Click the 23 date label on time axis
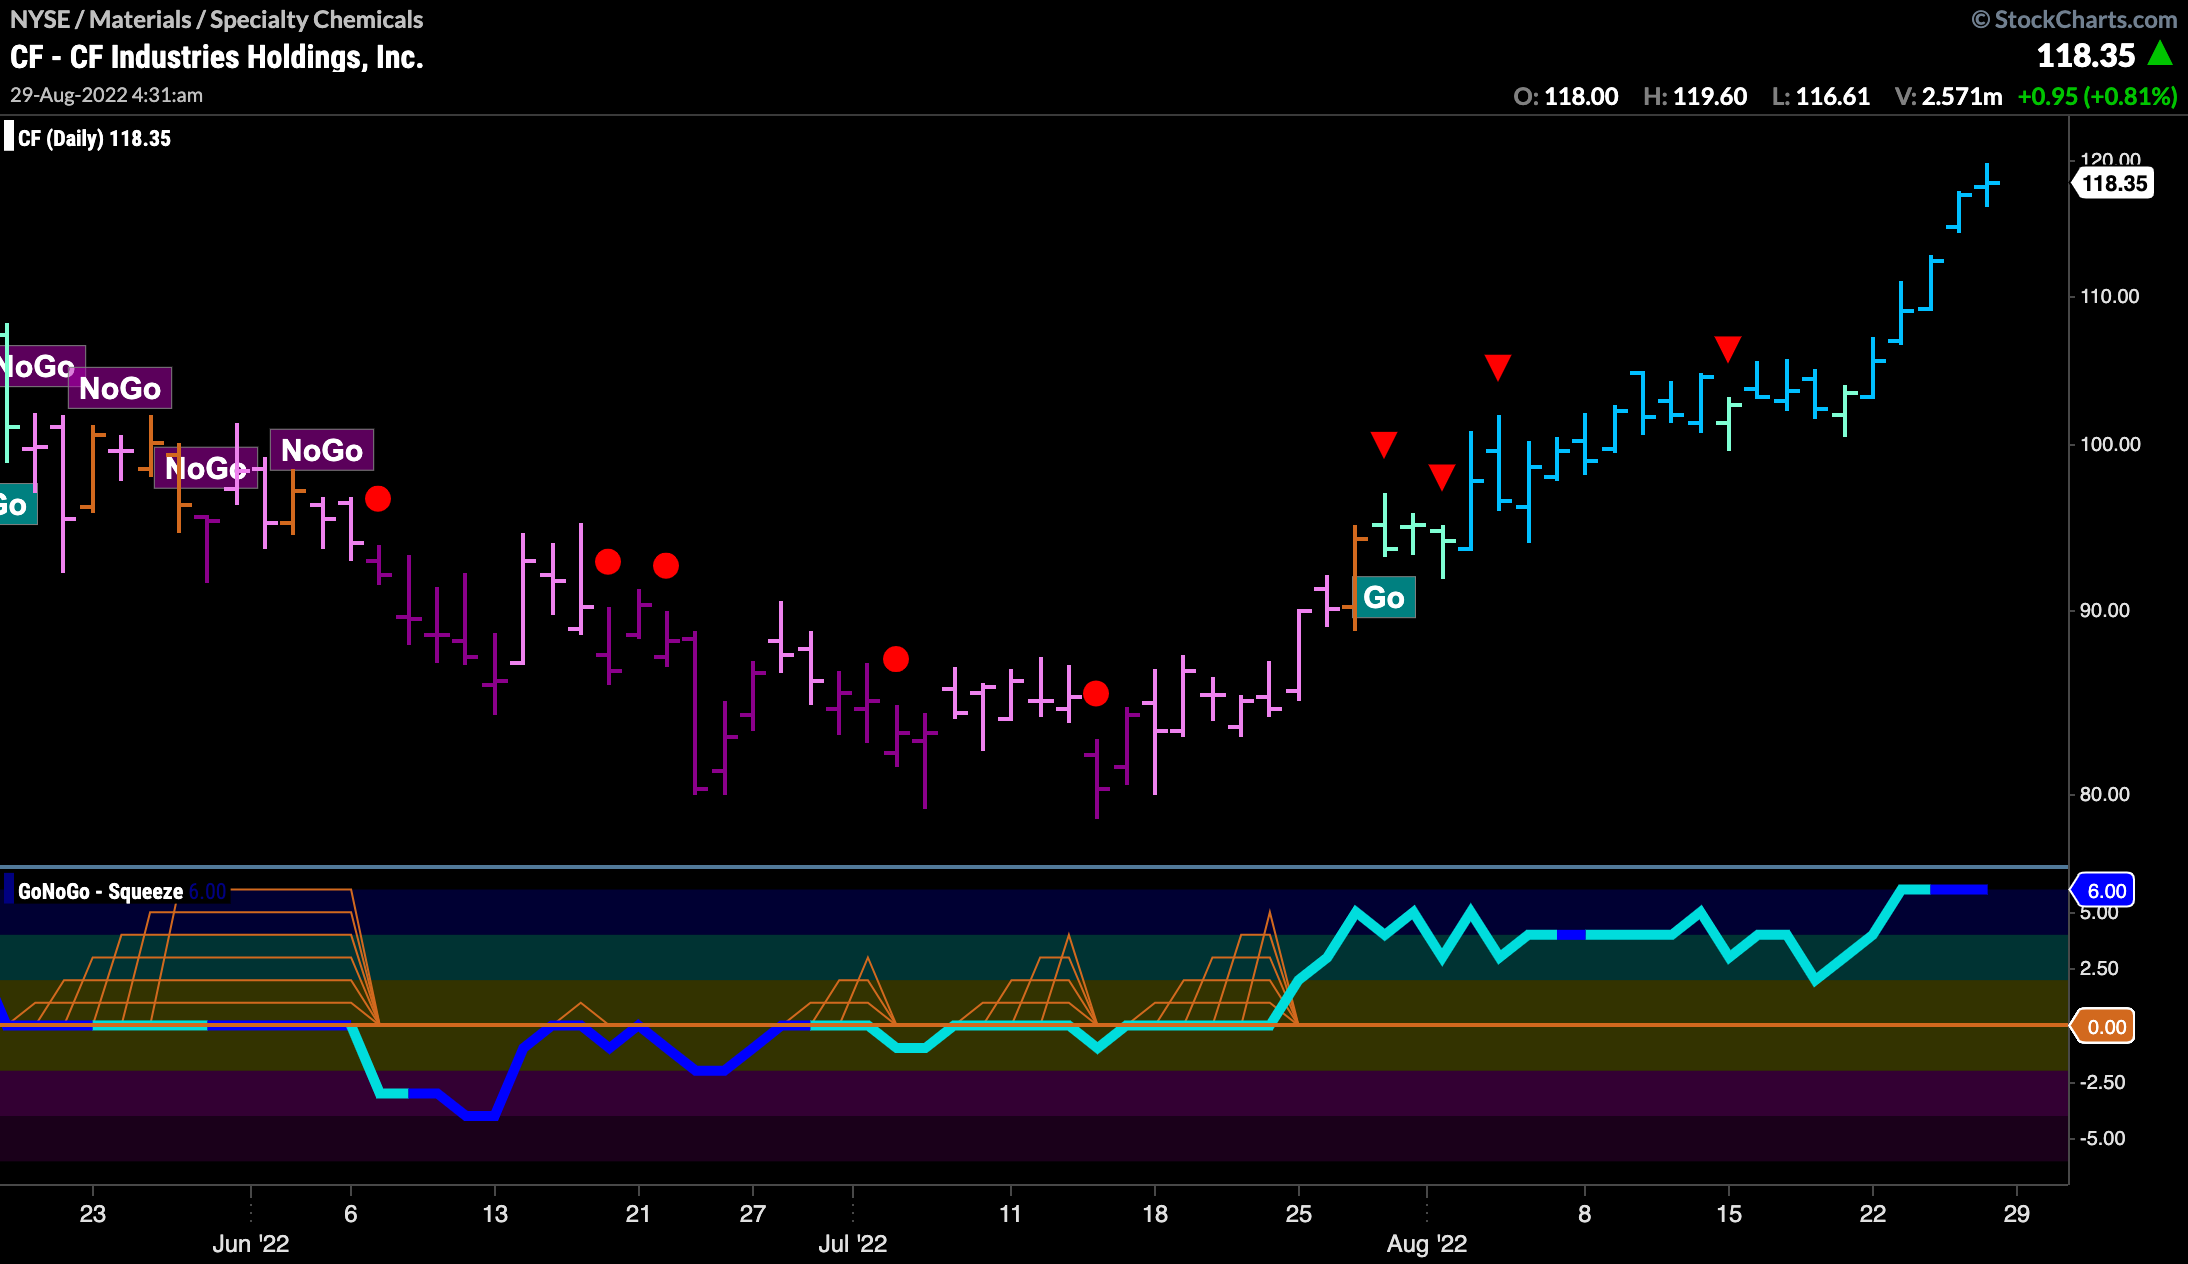Image resolution: width=2188 pixels, height=1264 pixels. point(93,1214)
